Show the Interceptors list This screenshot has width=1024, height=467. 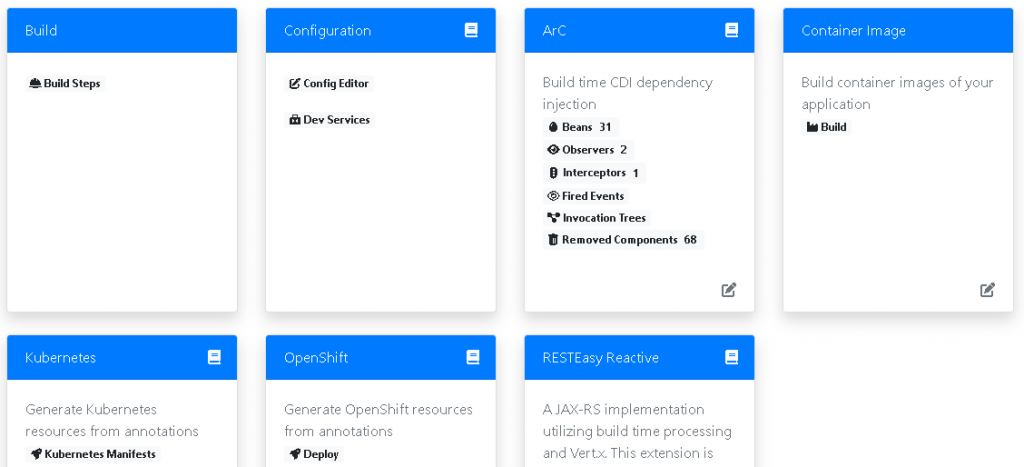coord(593,173)
